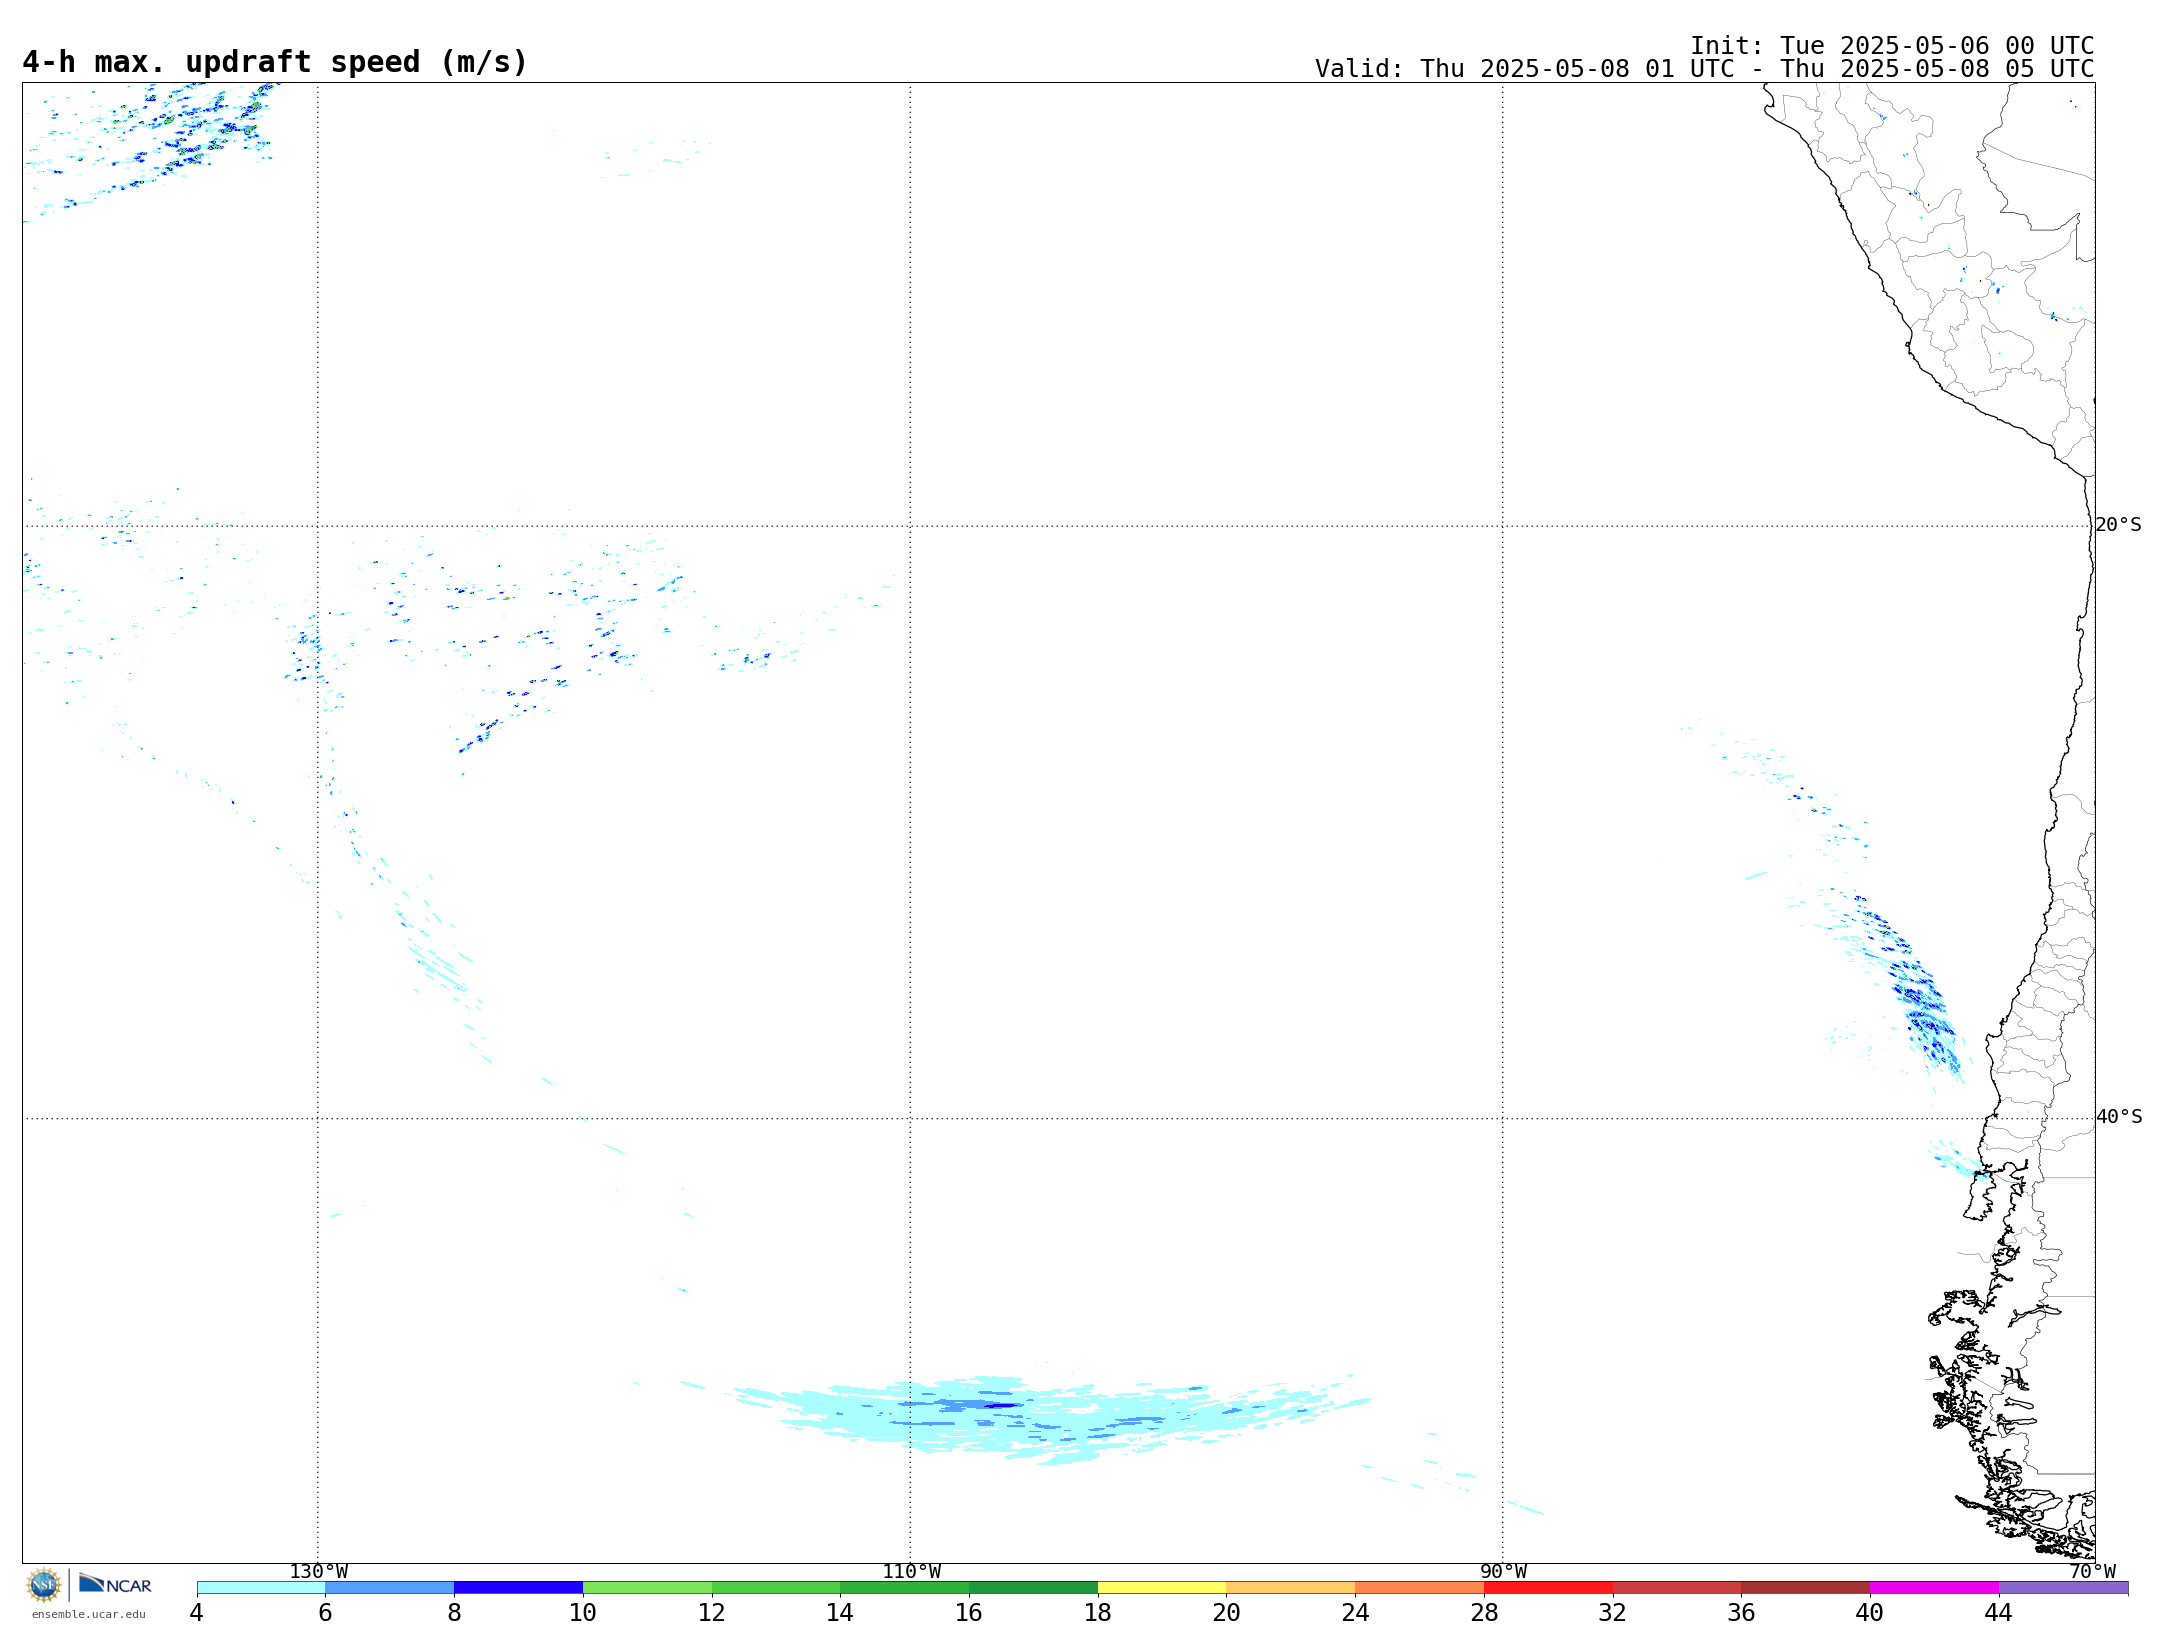Click the NCAR logo
Viewport: 2160px width, 1626px height.
click(115, 1584)
